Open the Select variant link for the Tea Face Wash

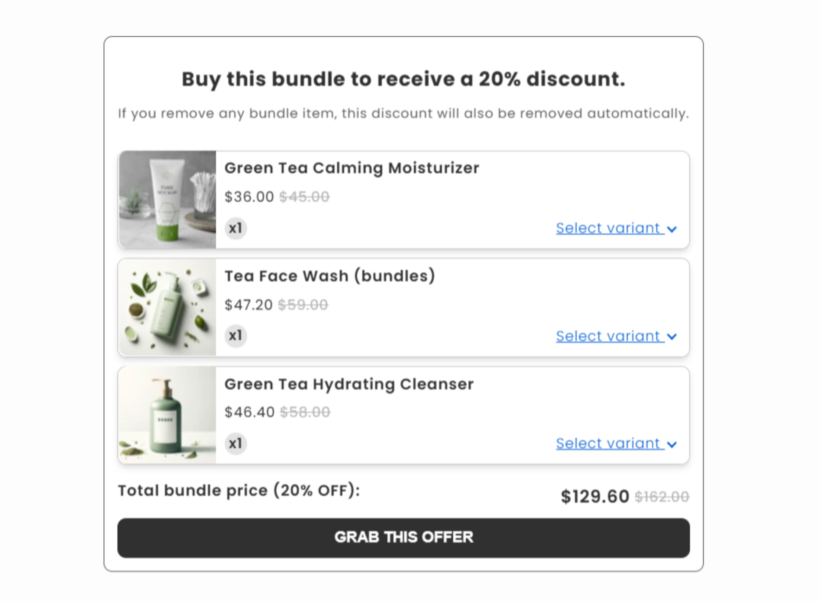click(608, 336)
